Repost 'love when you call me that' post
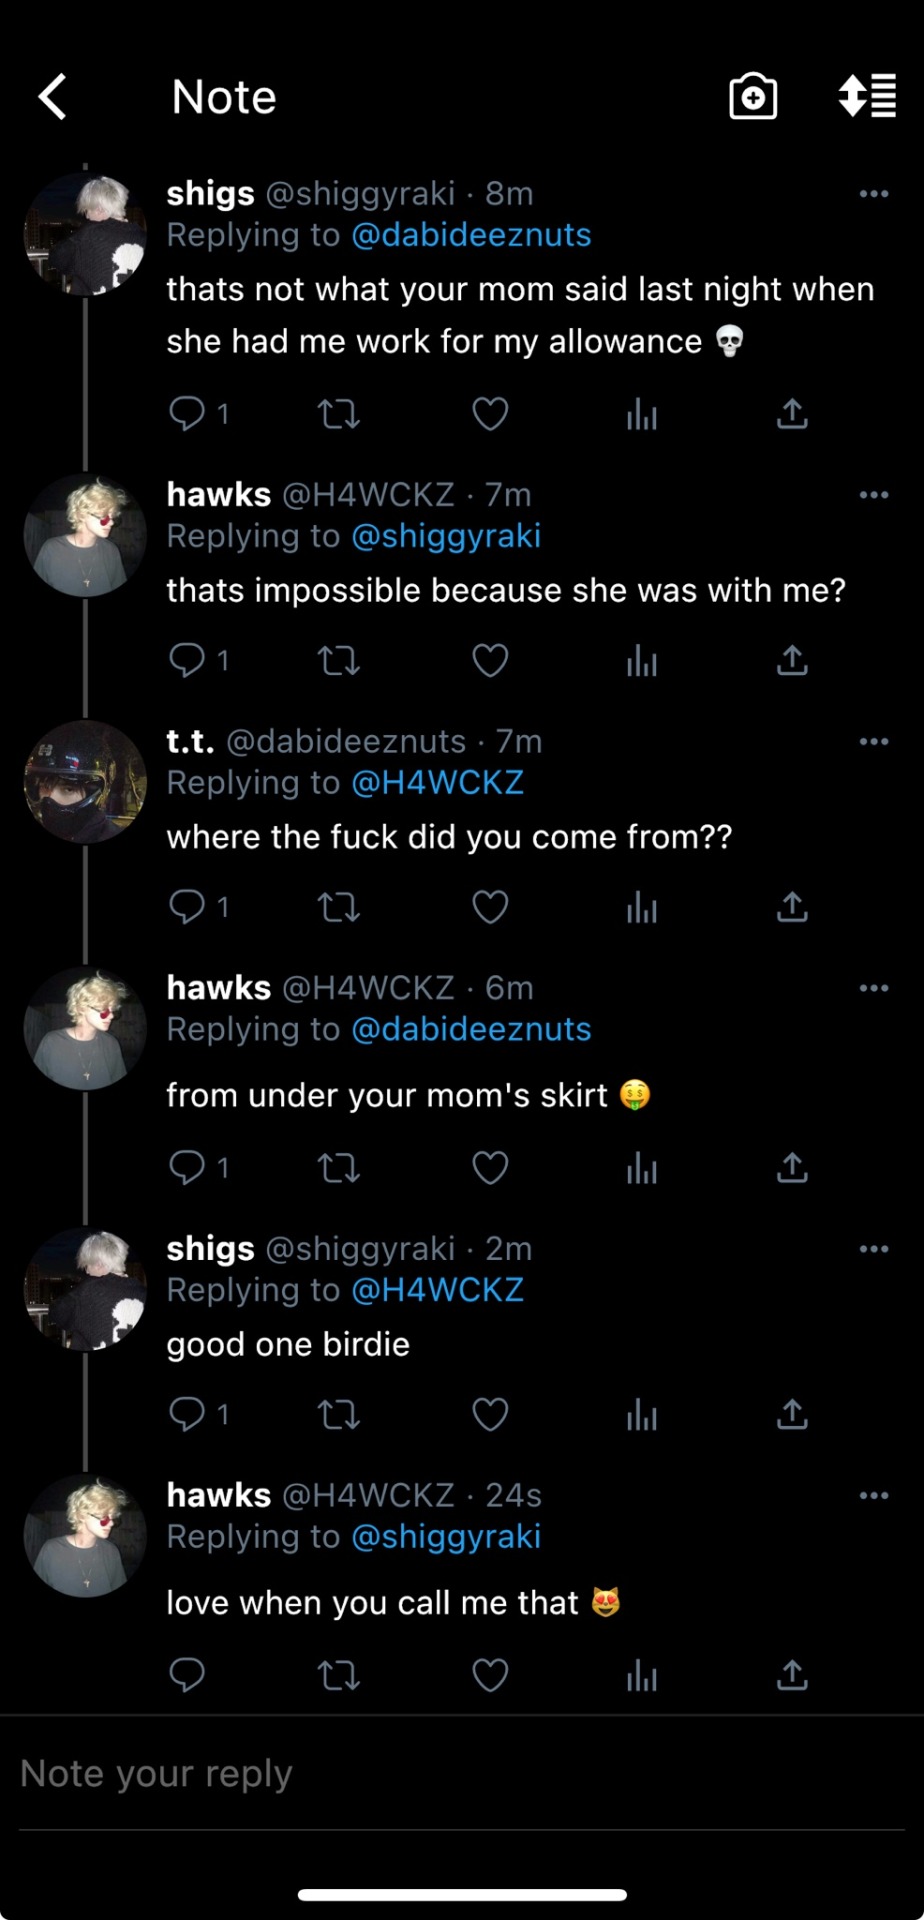 (338, 1675)
